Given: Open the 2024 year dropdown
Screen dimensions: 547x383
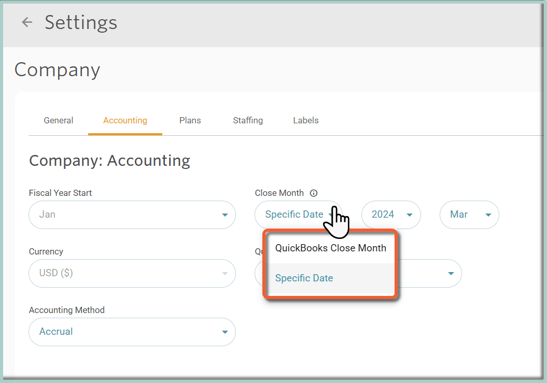Looking at the screenshot, I should pos(391,215).
